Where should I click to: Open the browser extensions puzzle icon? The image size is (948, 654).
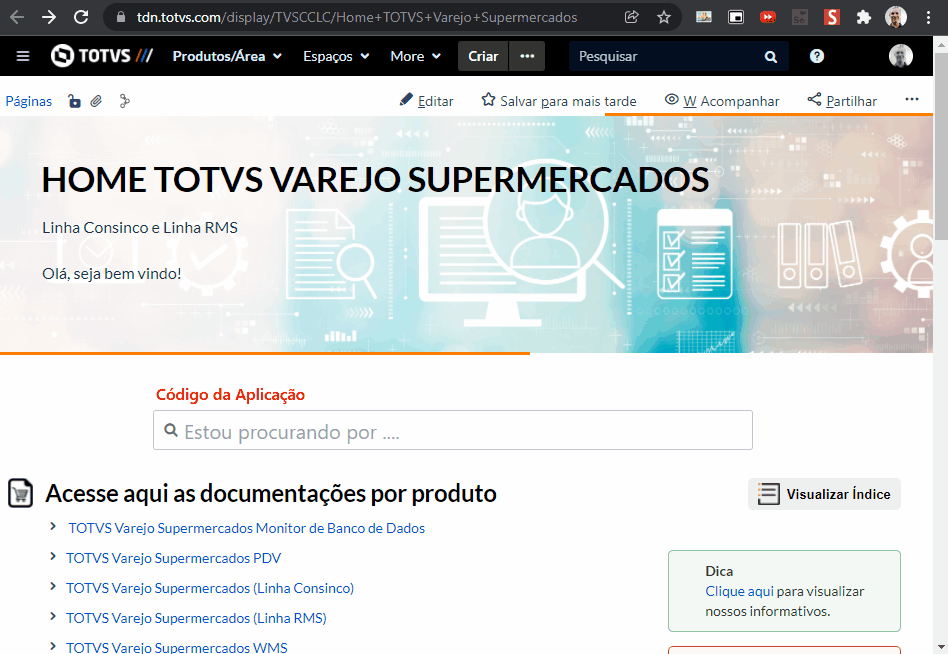[863, 17]
